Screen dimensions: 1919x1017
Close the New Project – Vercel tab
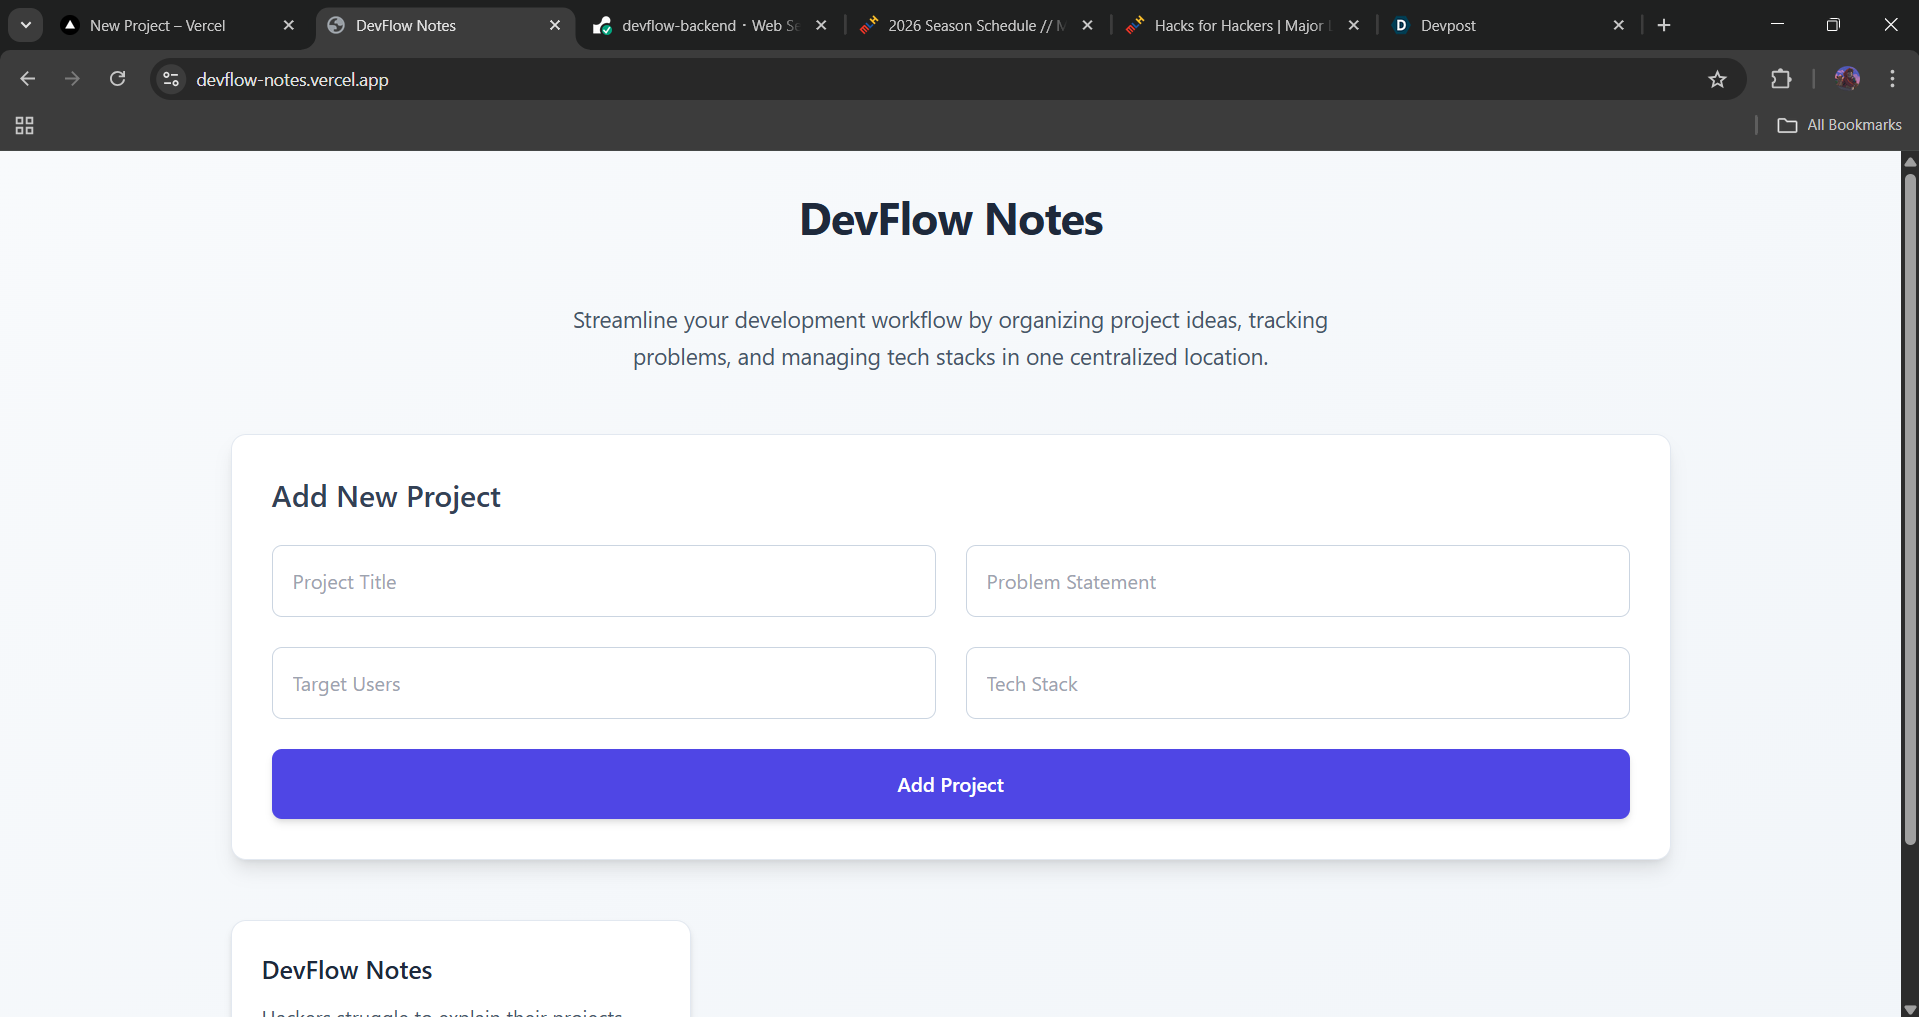289,25
